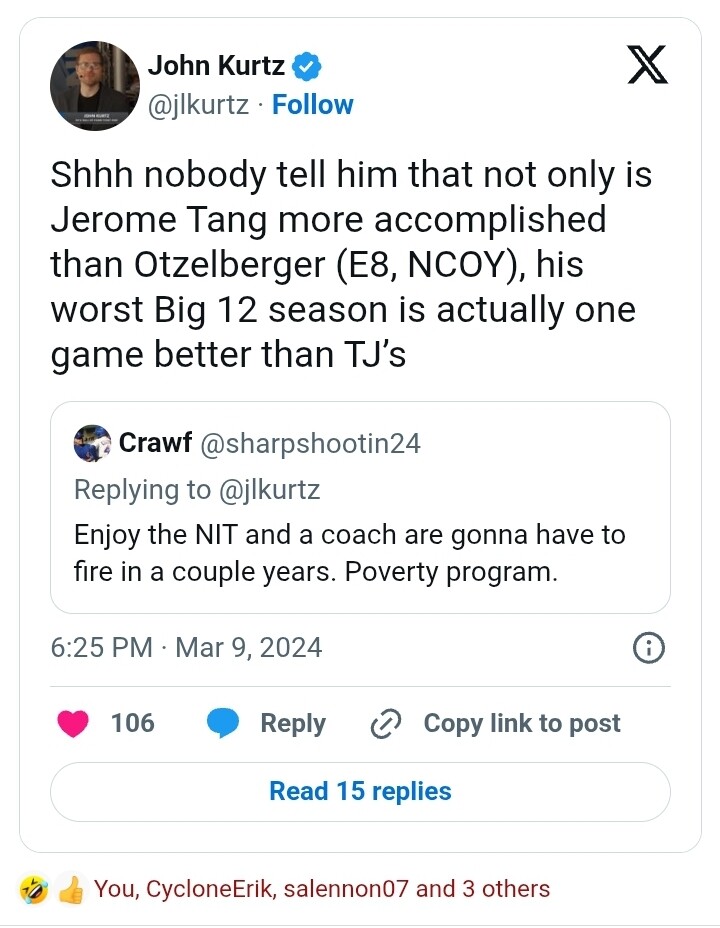Click the John Kurtz display name
Viewport: 720px width, 928px height.
point(217,67)
